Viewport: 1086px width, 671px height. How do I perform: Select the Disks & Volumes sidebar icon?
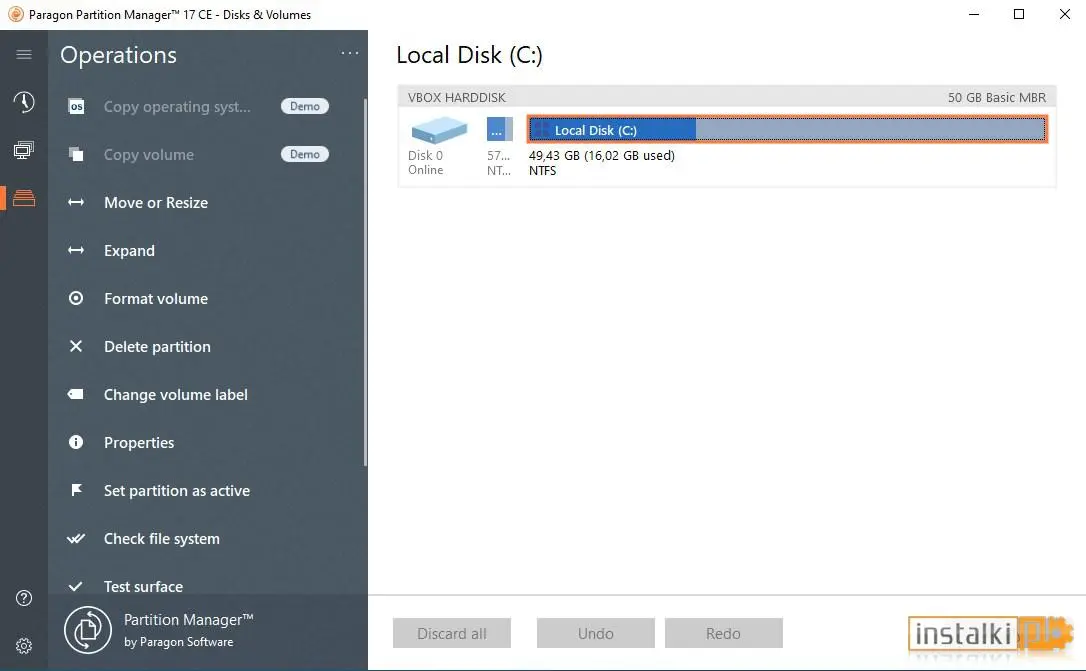[24, 198]
